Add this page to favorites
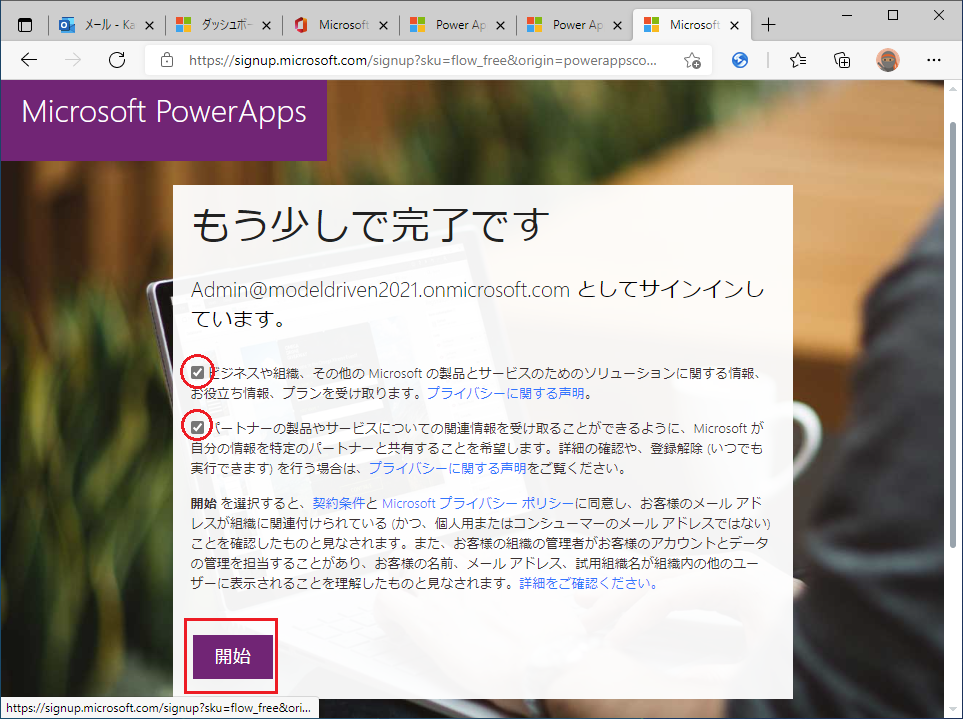 (x=692, y=60)
